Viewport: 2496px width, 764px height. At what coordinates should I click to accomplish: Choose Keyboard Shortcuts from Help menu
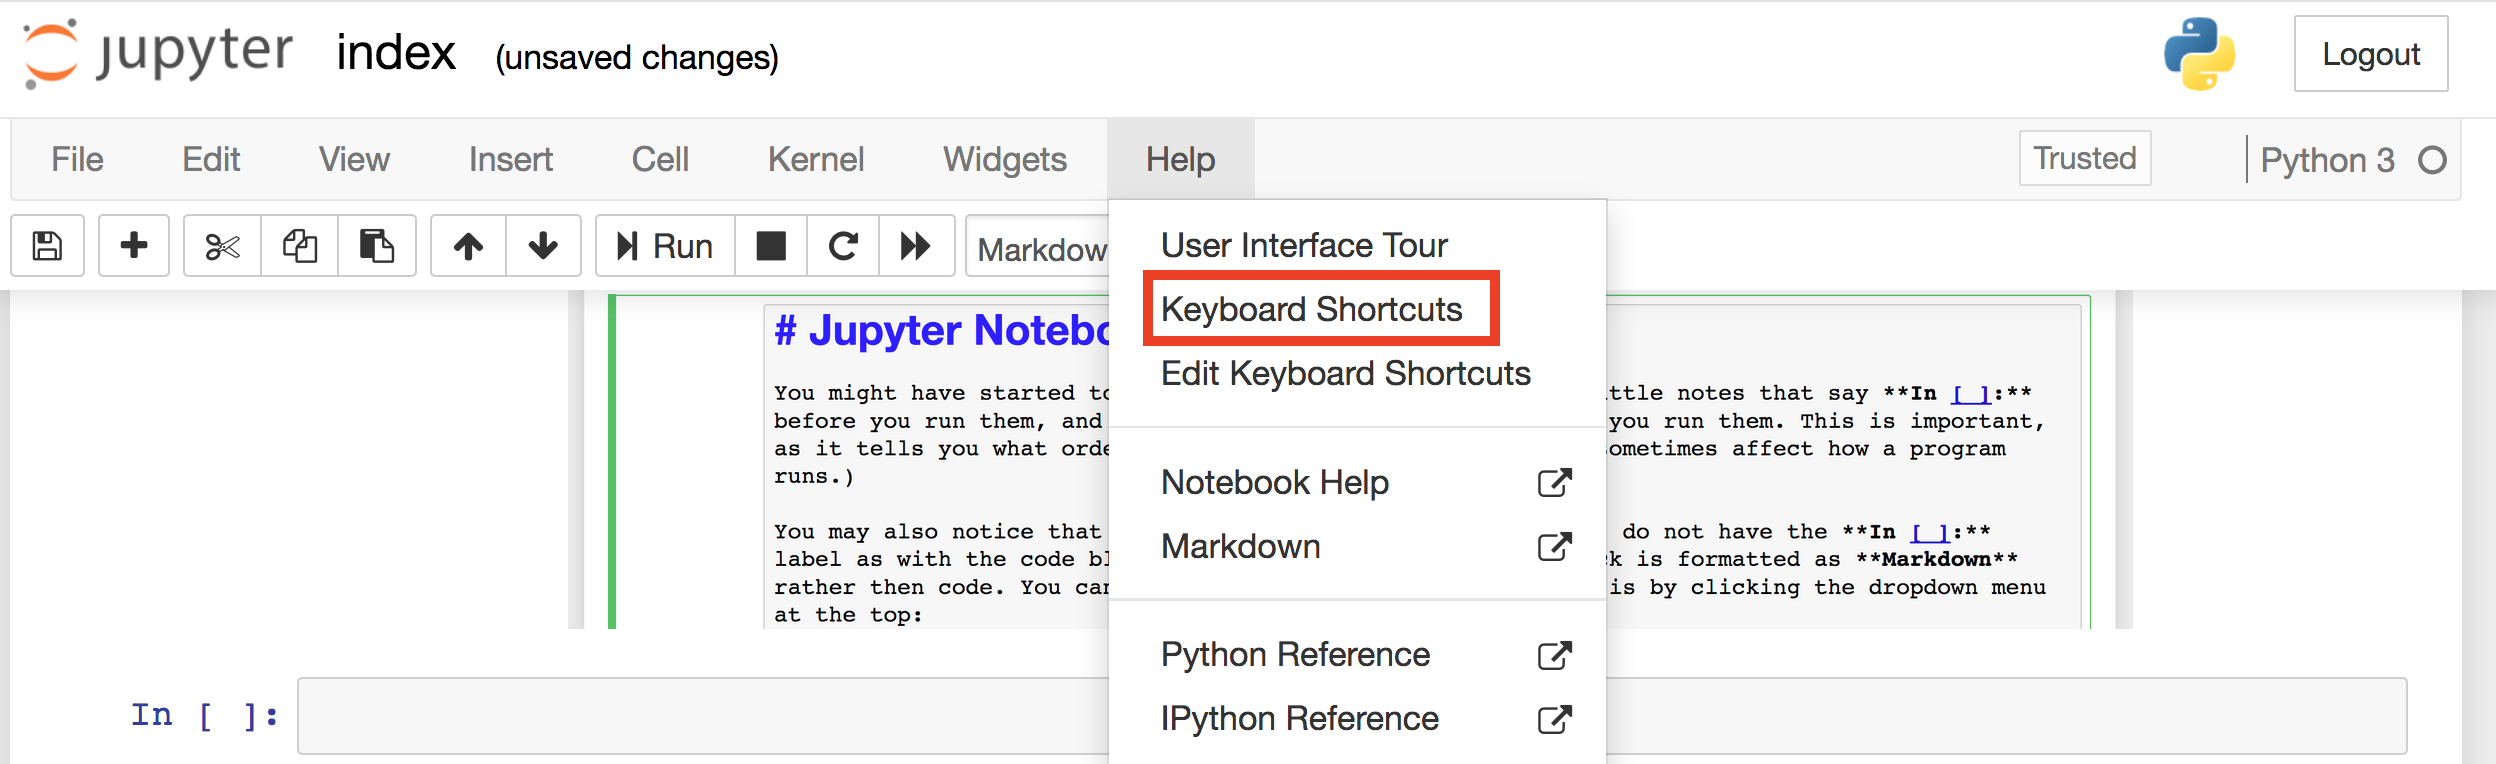1358,309
